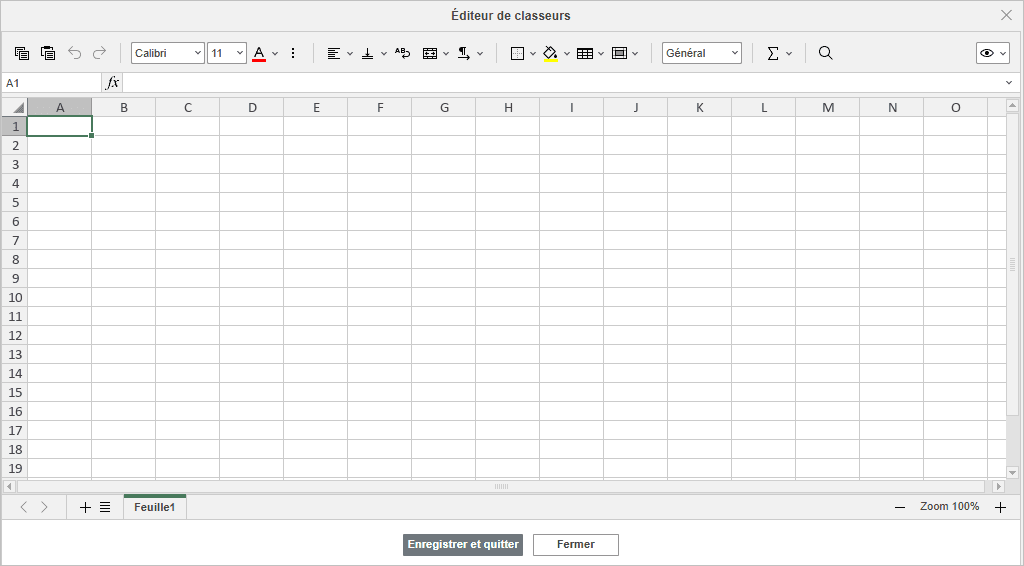The width and height of the screenshot is (1024, 566).
Task: Open the view settings eye menu
Action: coord(993,54)
